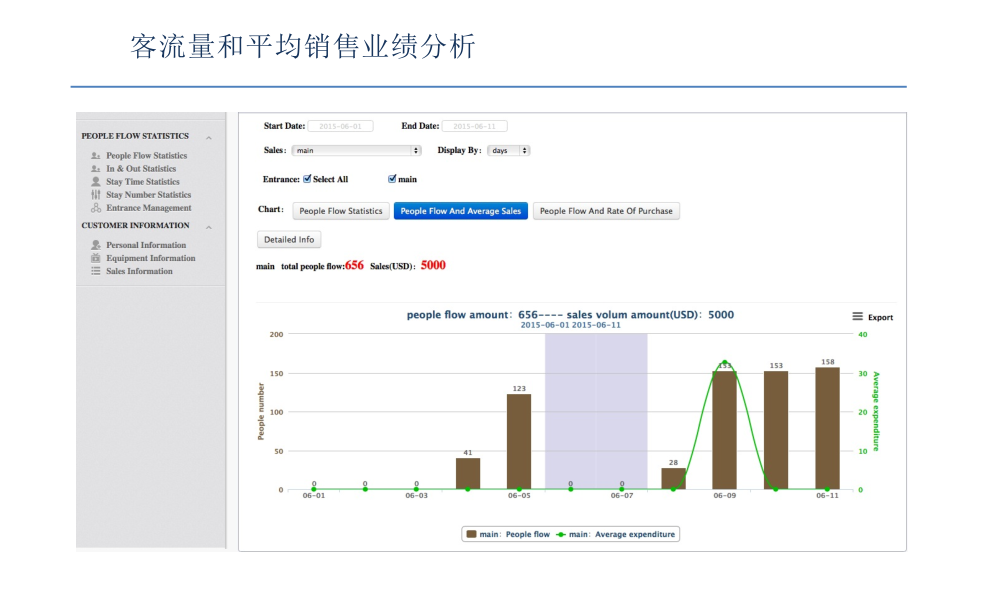Click the Stay Time Statistics person icon

pyautogui.click(x=95, y=182)
